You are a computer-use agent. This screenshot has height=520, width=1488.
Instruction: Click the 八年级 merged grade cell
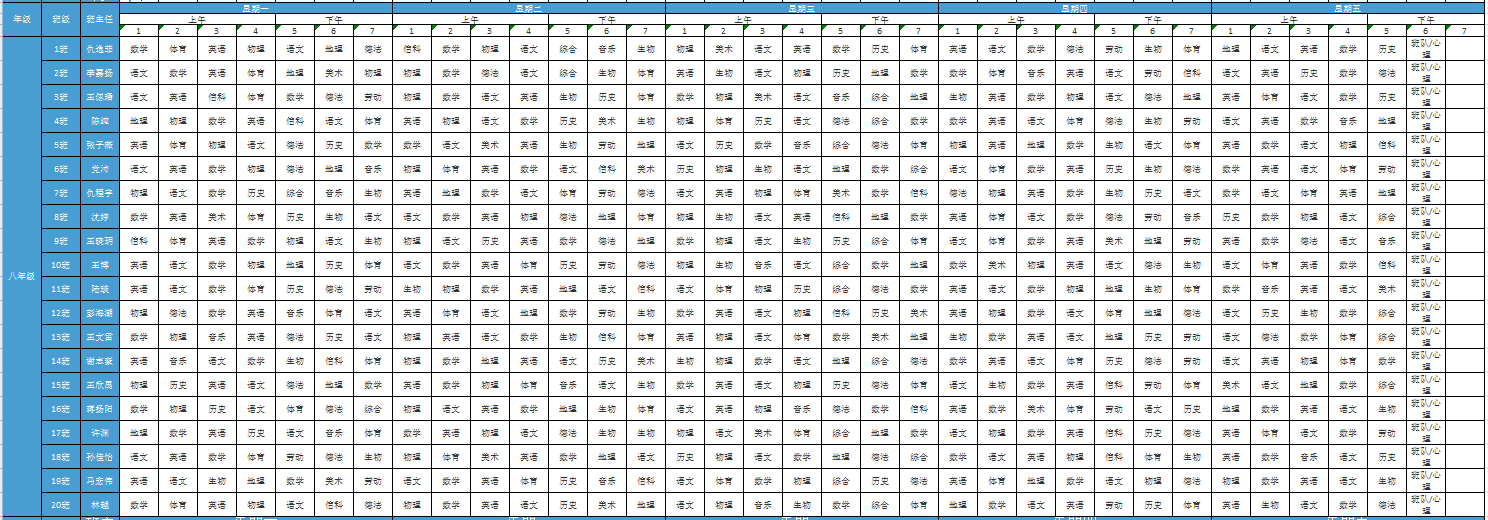[21, 276]
